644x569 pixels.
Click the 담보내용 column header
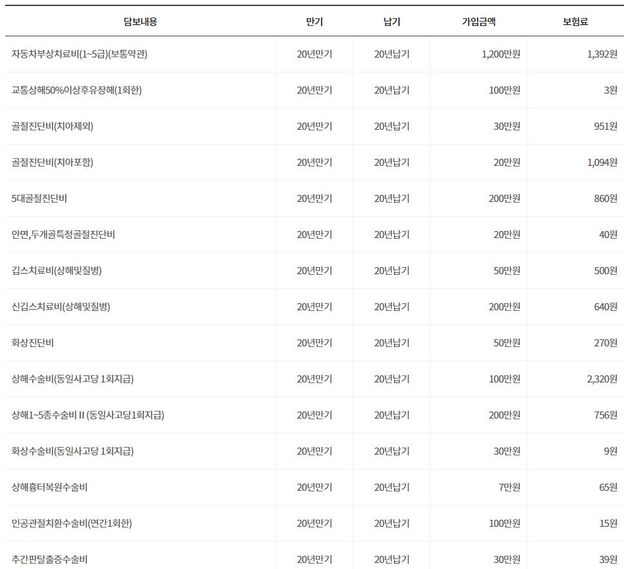point(139,20)
